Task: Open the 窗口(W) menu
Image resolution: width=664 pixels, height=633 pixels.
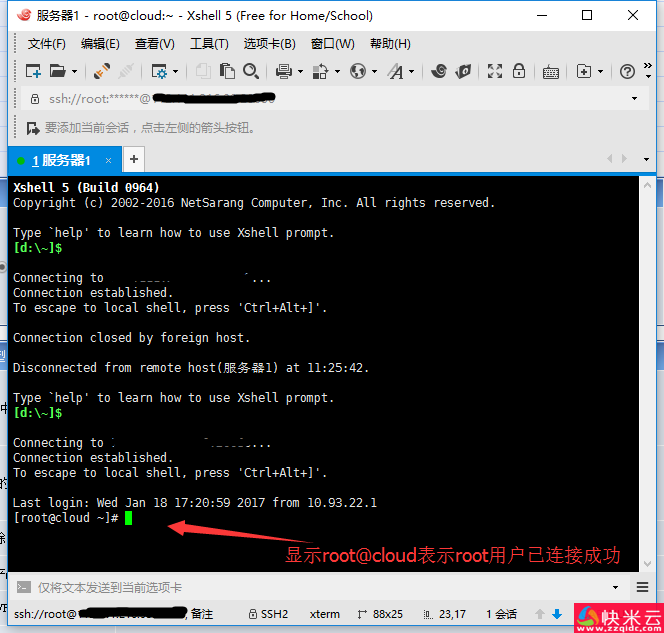Action: click(x=332, y=44)
